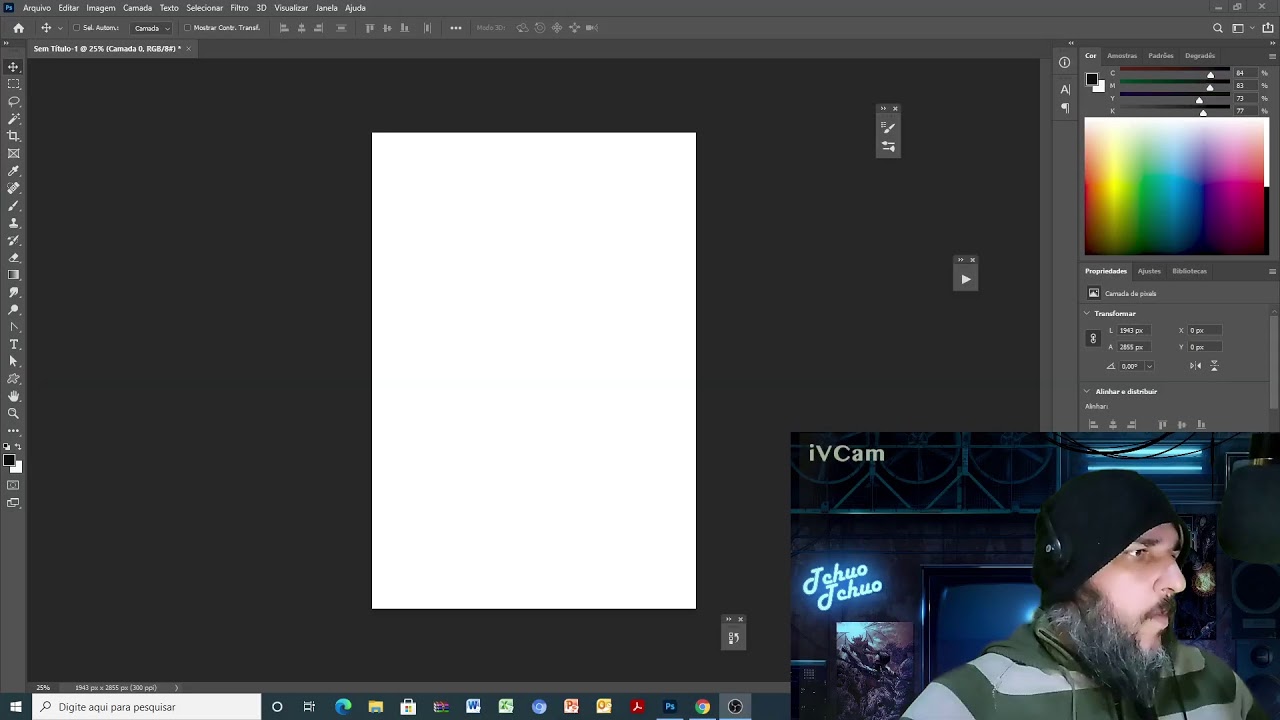Pick the Eyedropper tool
Image resolution: width=1280 pixels, height=720 pixels.
(x=14, y=171)
